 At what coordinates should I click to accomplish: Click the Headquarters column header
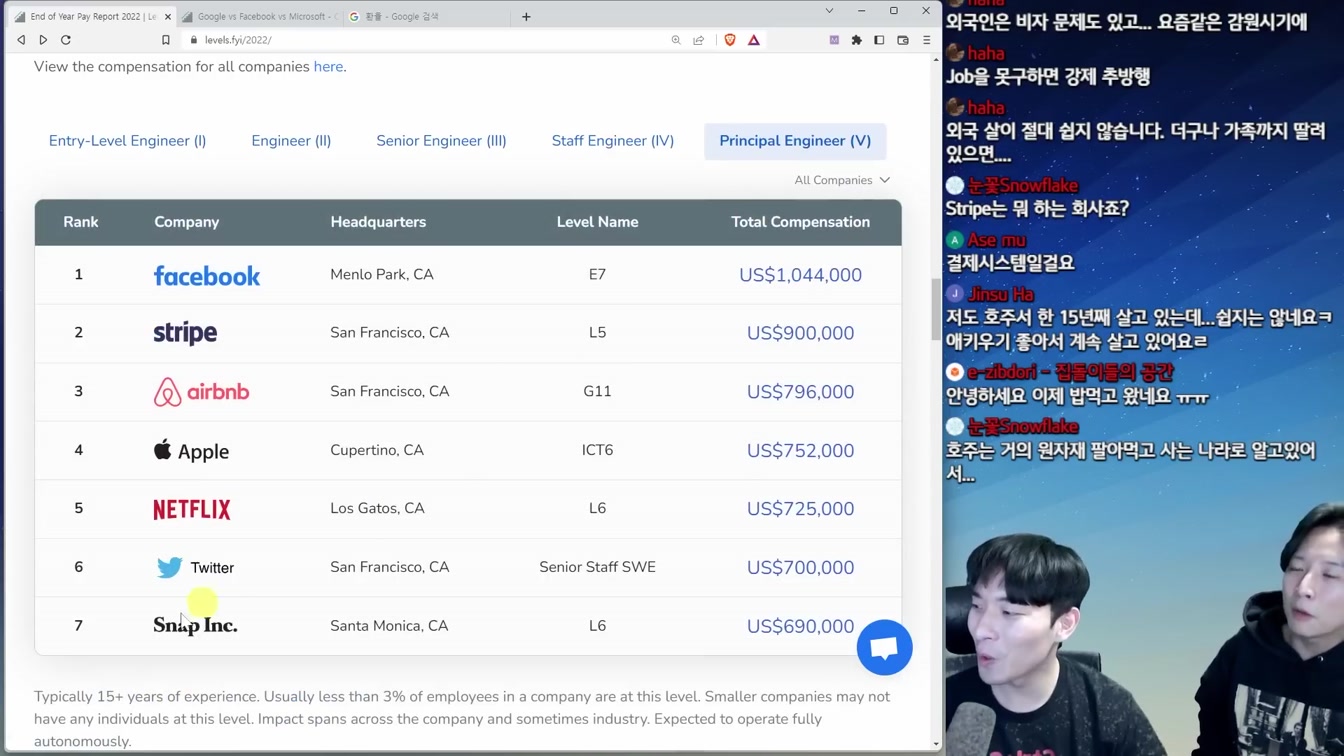[x=378, y=222]
